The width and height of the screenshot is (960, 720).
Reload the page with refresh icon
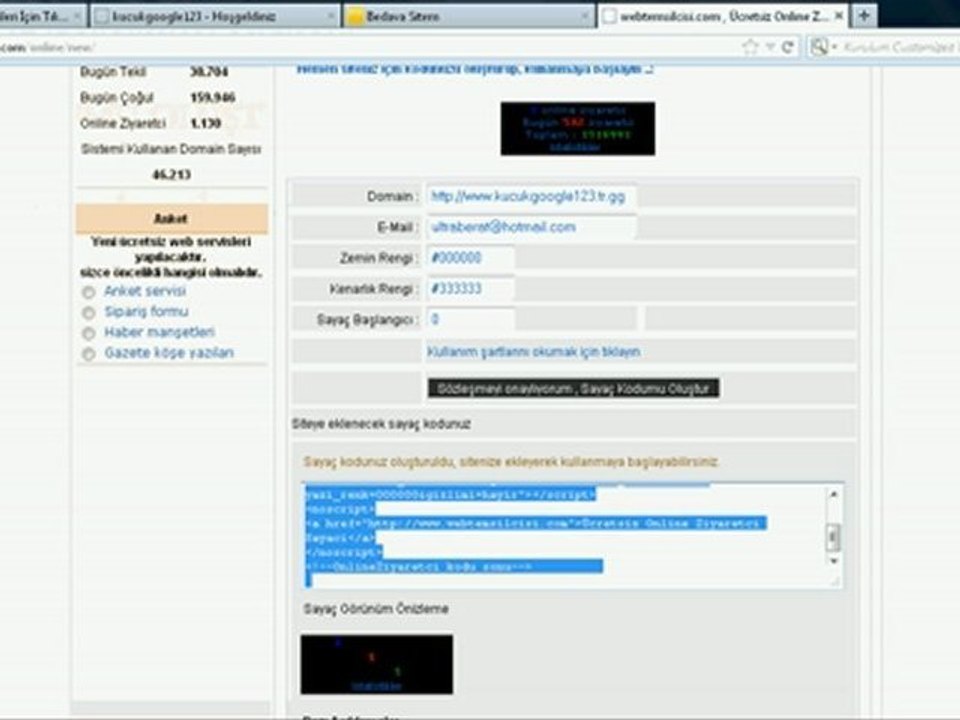pyautogui.click(x=788, y=47)
